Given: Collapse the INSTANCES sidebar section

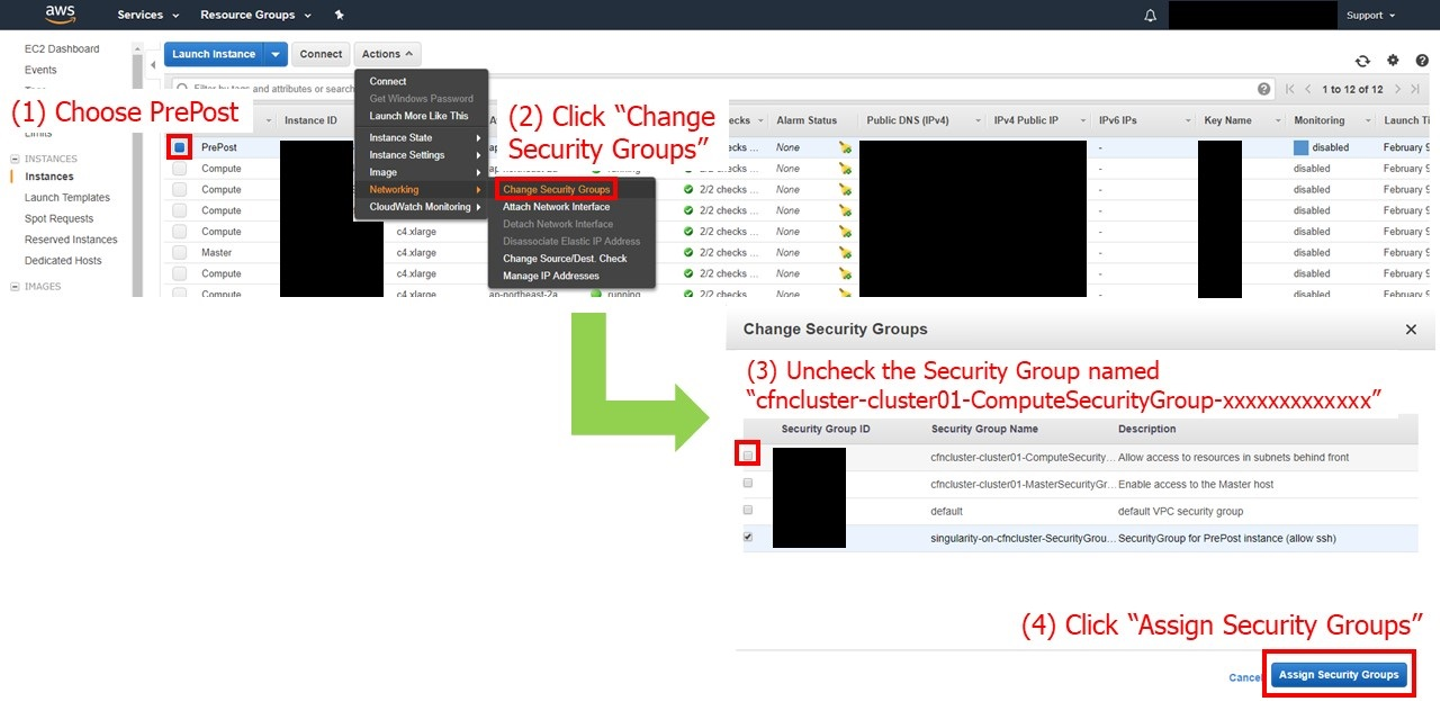Looking at the screenshot, I should tap(15, 159).
